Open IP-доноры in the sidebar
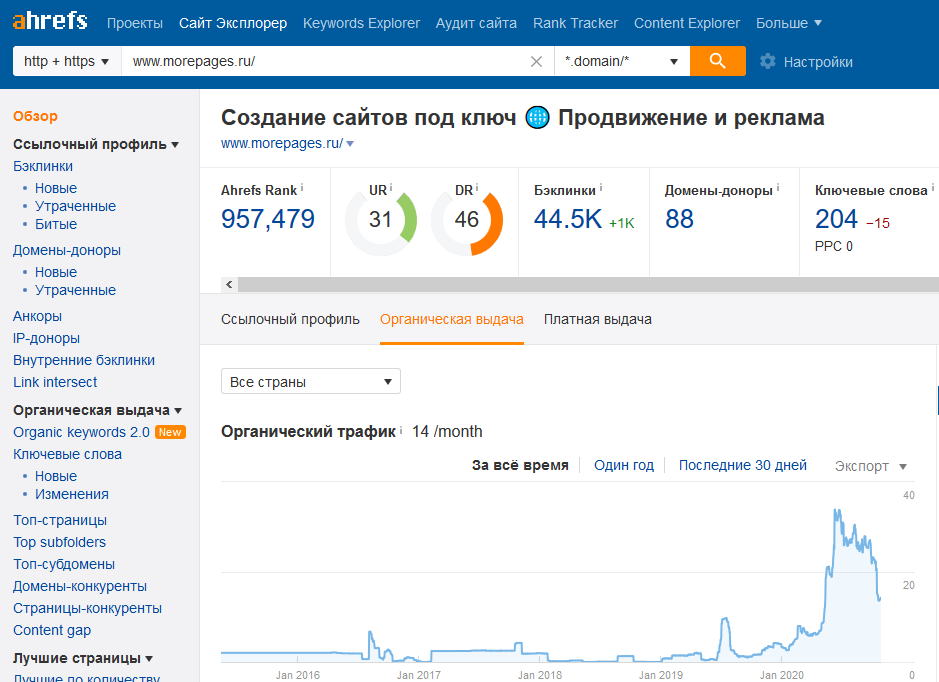Viewport: 939px width, 682px height. 46,338
